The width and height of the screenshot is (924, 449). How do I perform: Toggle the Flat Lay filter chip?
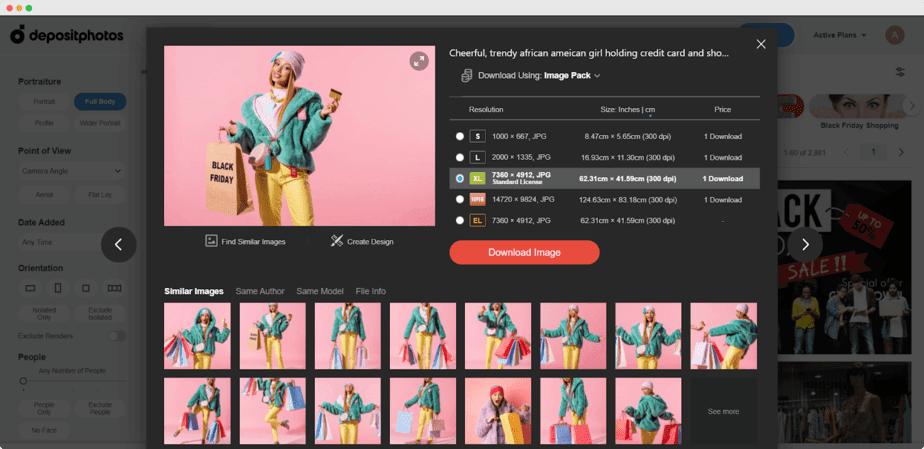pyautogui.click(x=100, y=194)
